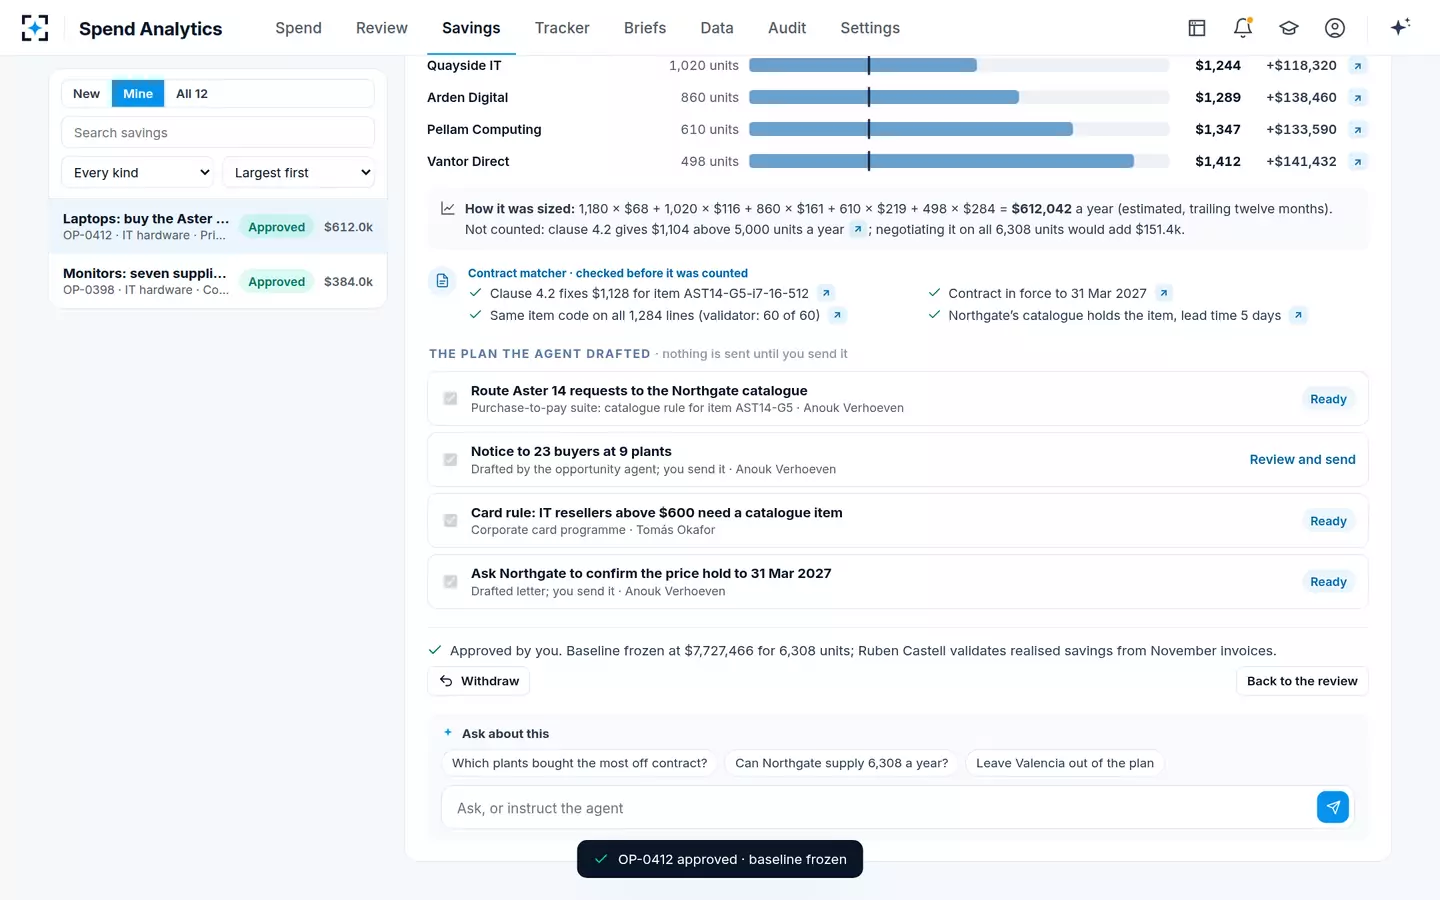Click suggestion Which plants bought the most off contract?
The image size is (1440, 900).
pos(580,763)
